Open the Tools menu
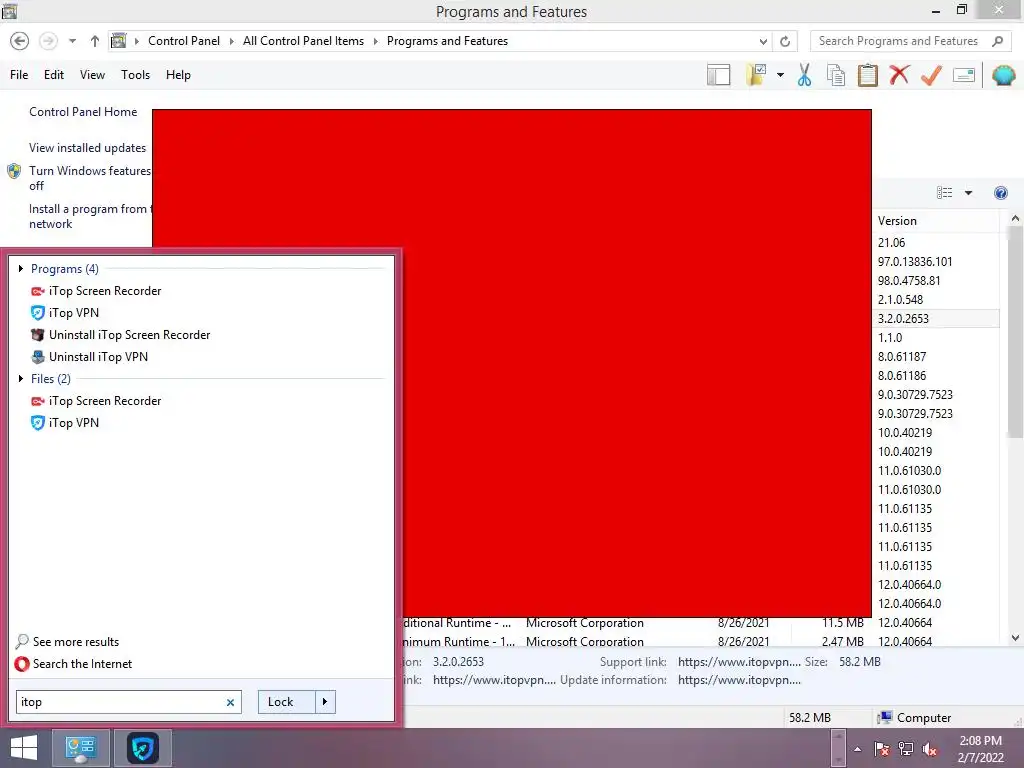Image resolution: width=1024 pixels, height=768 pixels. click(135, 74)
